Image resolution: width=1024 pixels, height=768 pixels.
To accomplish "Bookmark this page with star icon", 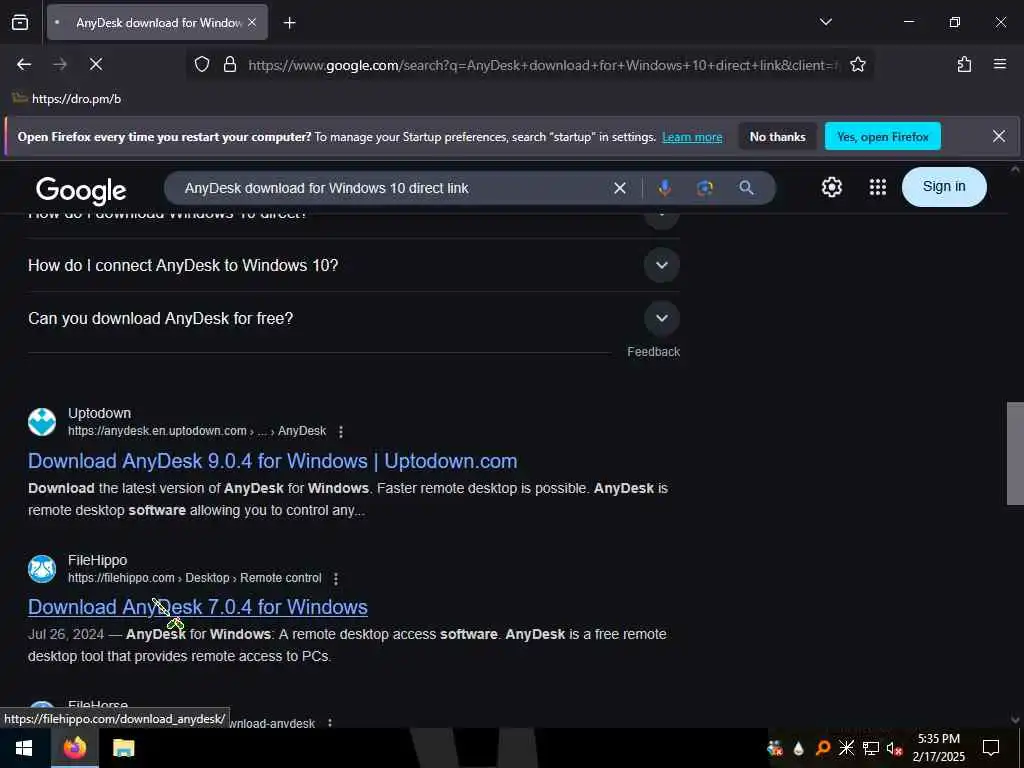I will click(x=857, y=64).
